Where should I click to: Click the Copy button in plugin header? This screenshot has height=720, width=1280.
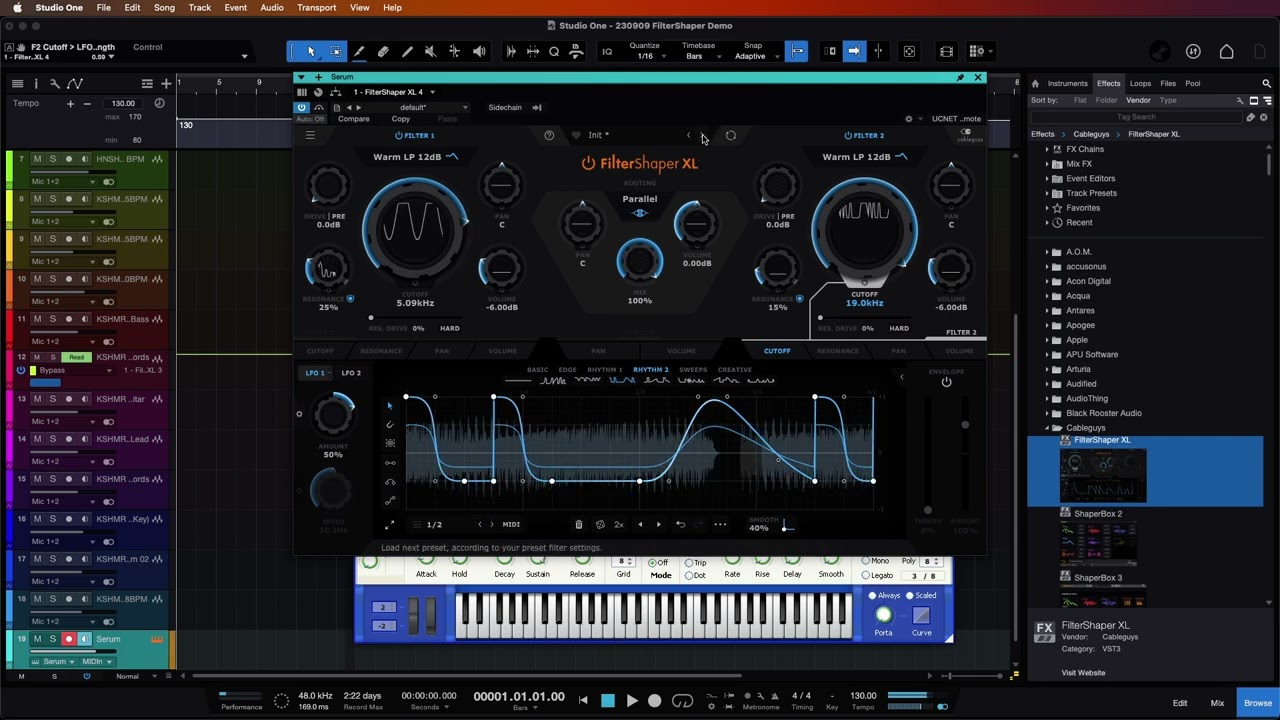[x=400, y=119]
